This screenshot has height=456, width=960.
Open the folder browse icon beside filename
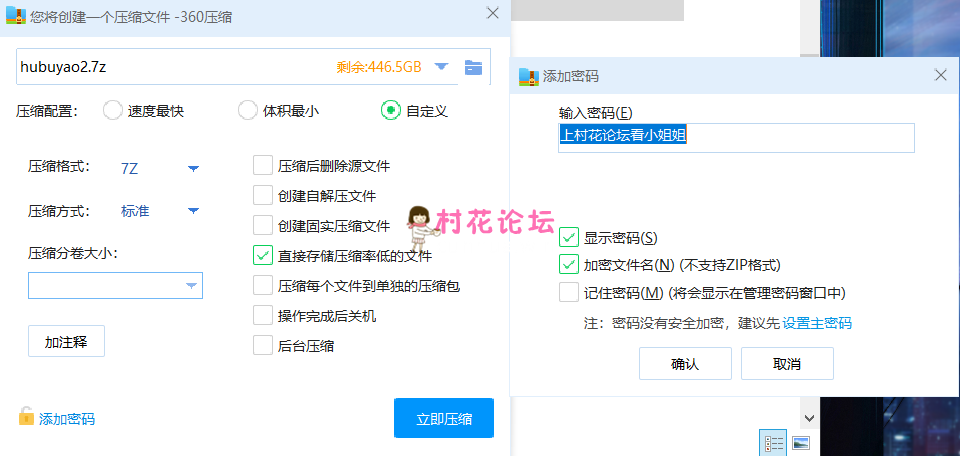(x=473, y=67)
